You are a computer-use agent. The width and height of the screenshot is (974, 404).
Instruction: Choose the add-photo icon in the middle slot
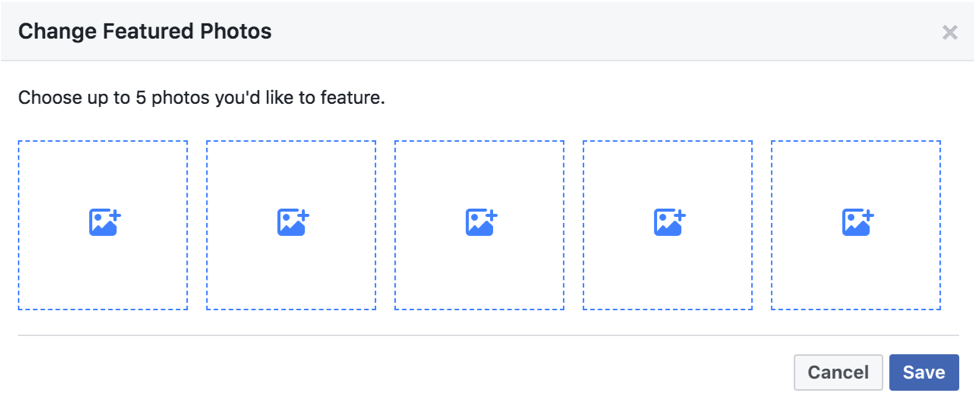(481, 223)
